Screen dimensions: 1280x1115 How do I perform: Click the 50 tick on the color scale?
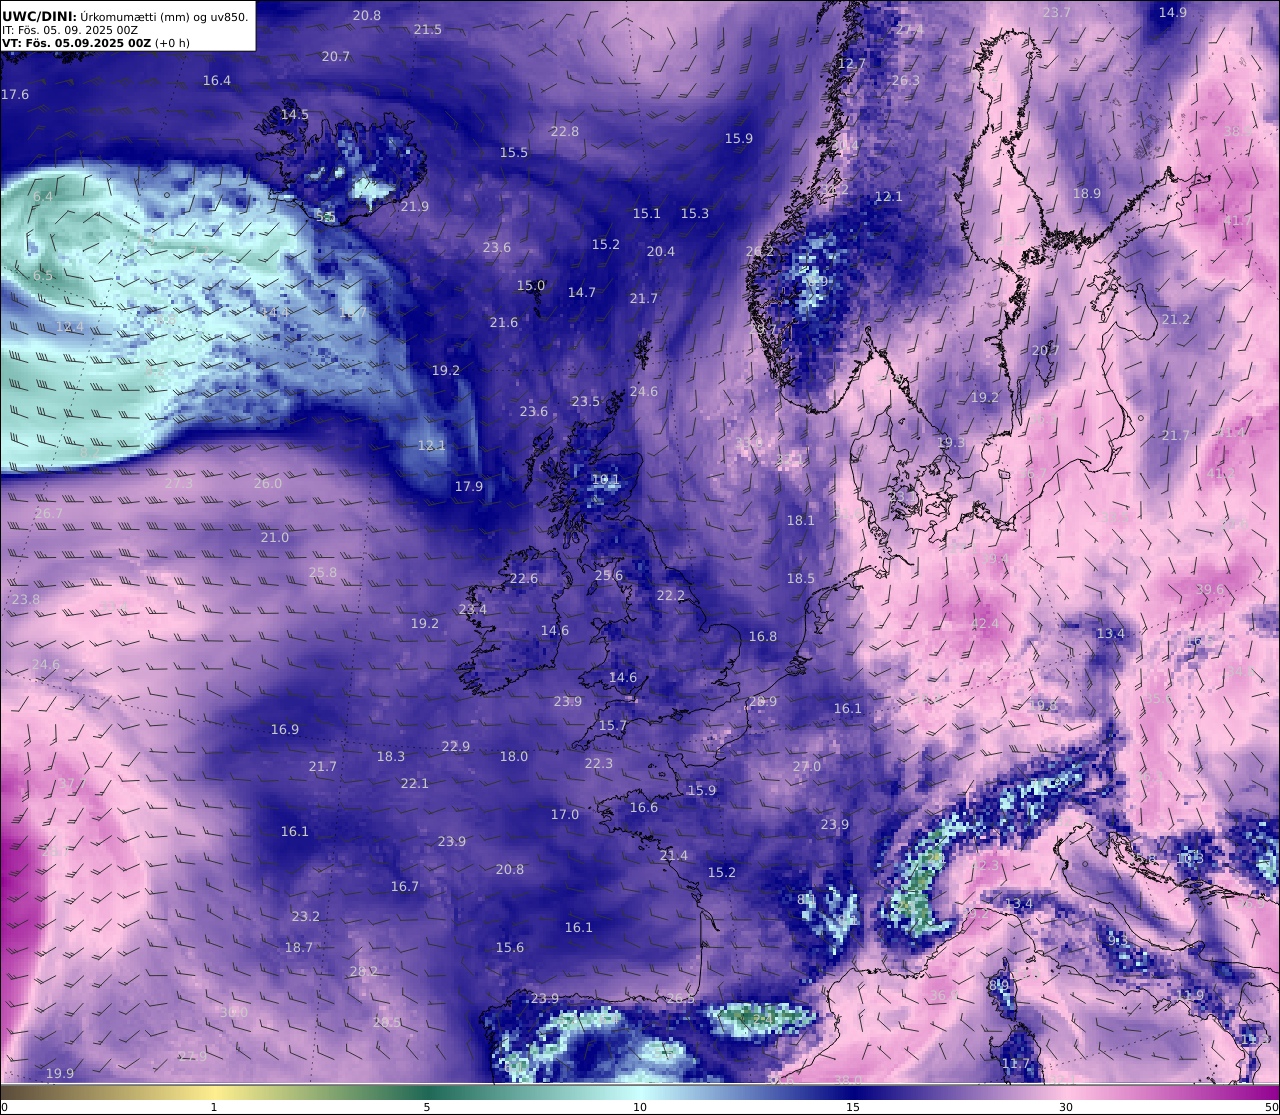click(1271, 1107)
